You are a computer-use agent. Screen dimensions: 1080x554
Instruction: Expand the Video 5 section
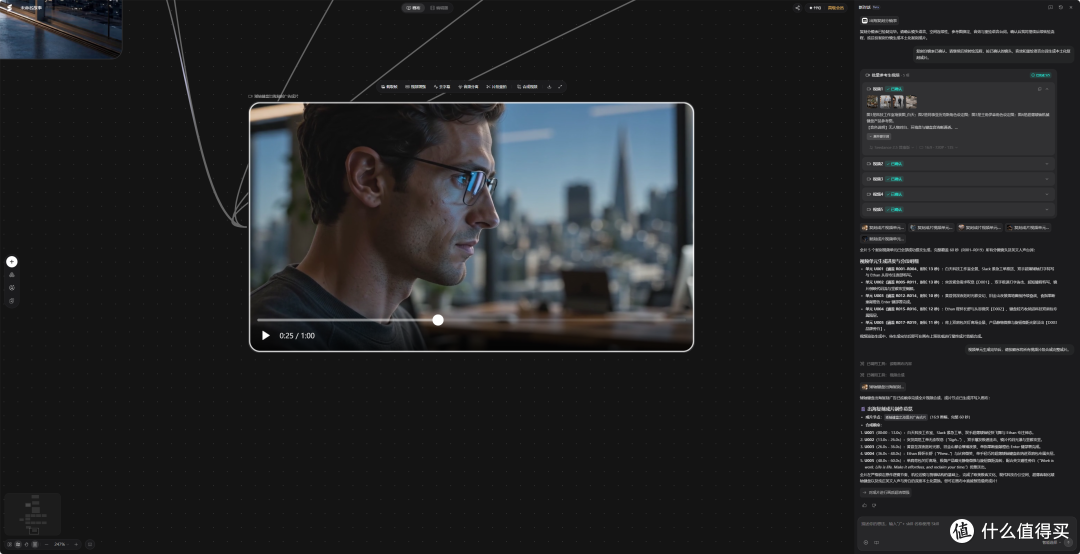[1047, 209]
